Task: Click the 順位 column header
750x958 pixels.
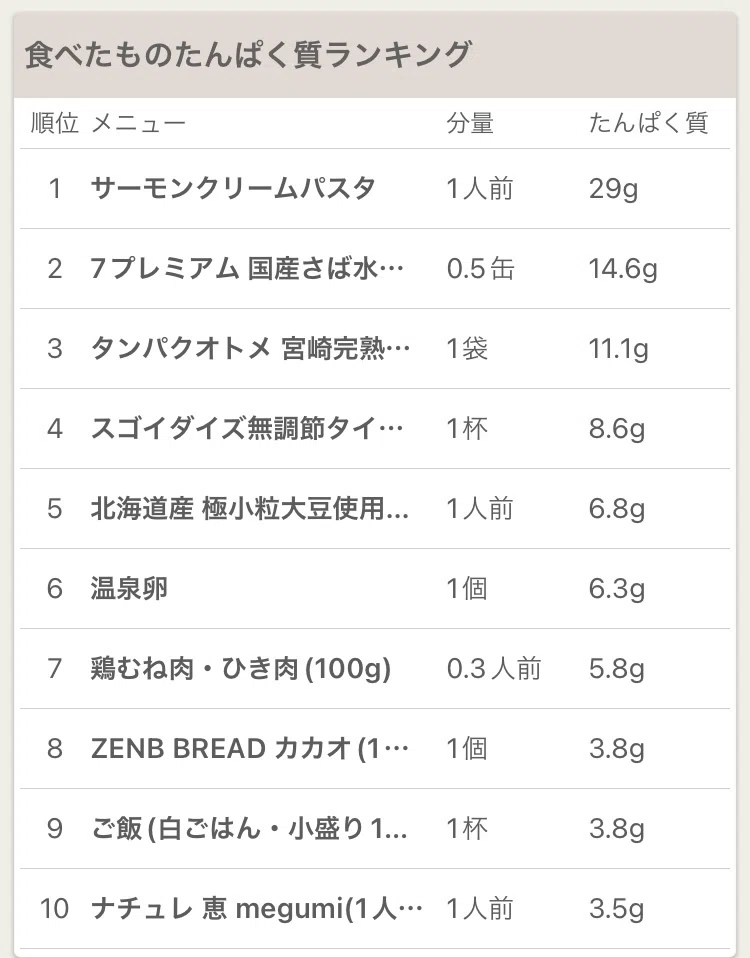Action: pos(55,123)
